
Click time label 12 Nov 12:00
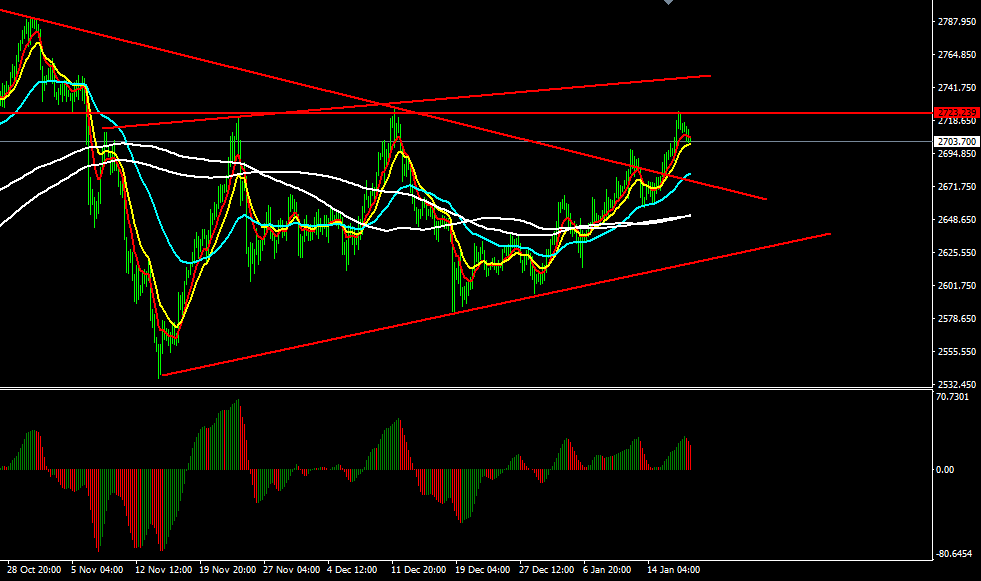click(x=163, y=570)
